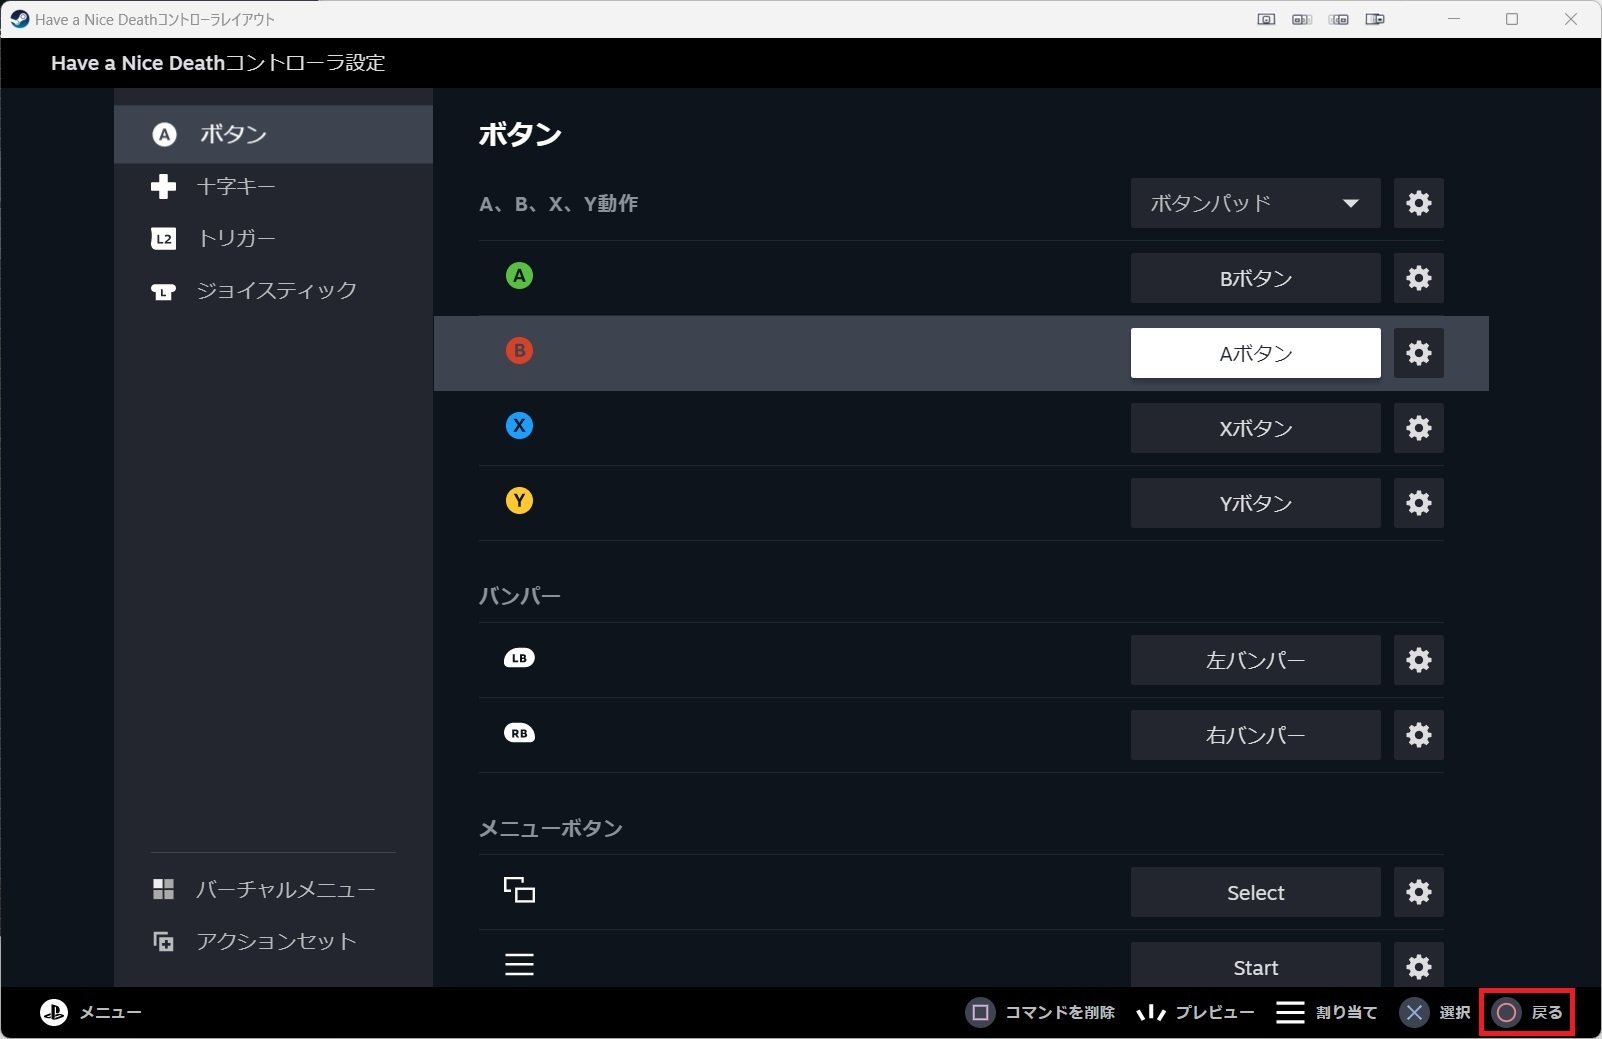
Task: Open gear settings for the RB bumper row
Action: tap(1418, 735)
